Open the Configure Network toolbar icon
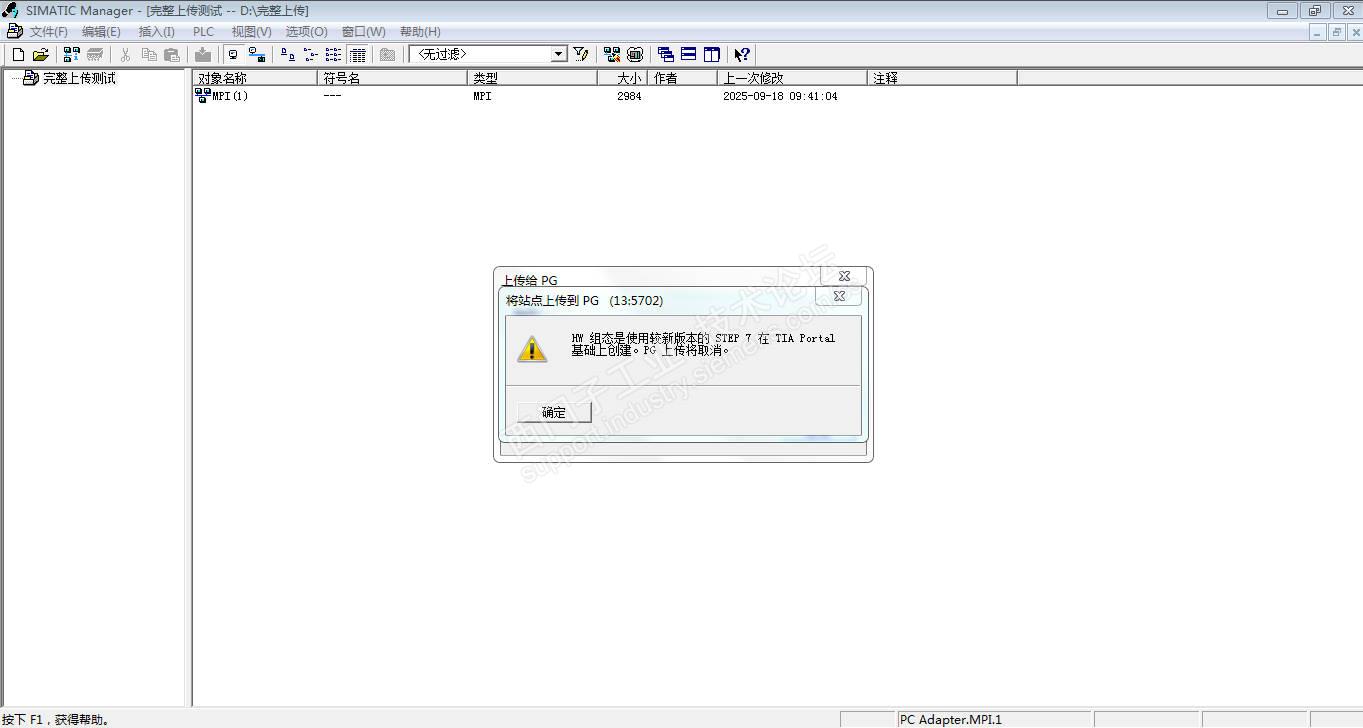Screen dimensions: 1363x728 point(612,55)
